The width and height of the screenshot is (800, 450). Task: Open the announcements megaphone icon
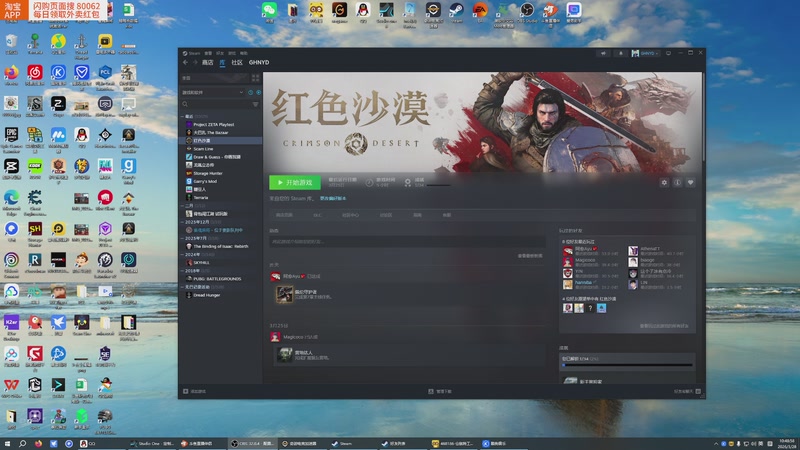[x=603, y=53]
